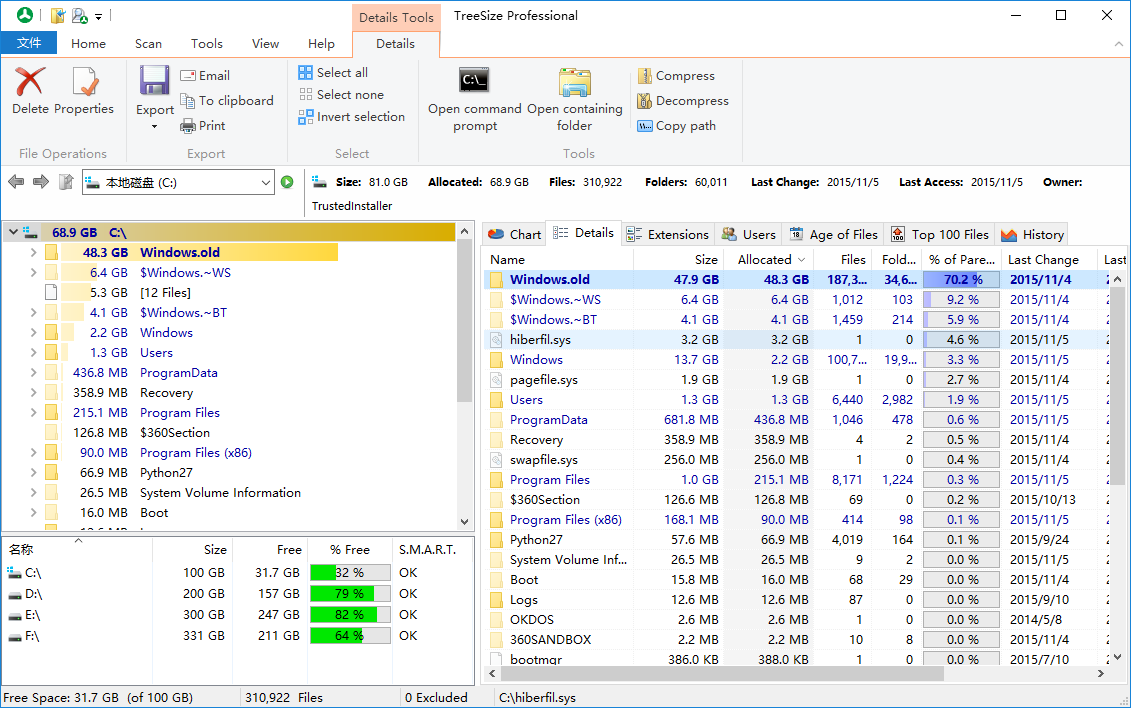Open containing folder of selection
This screenshot has height=708, width=1131.
[574, 99]
